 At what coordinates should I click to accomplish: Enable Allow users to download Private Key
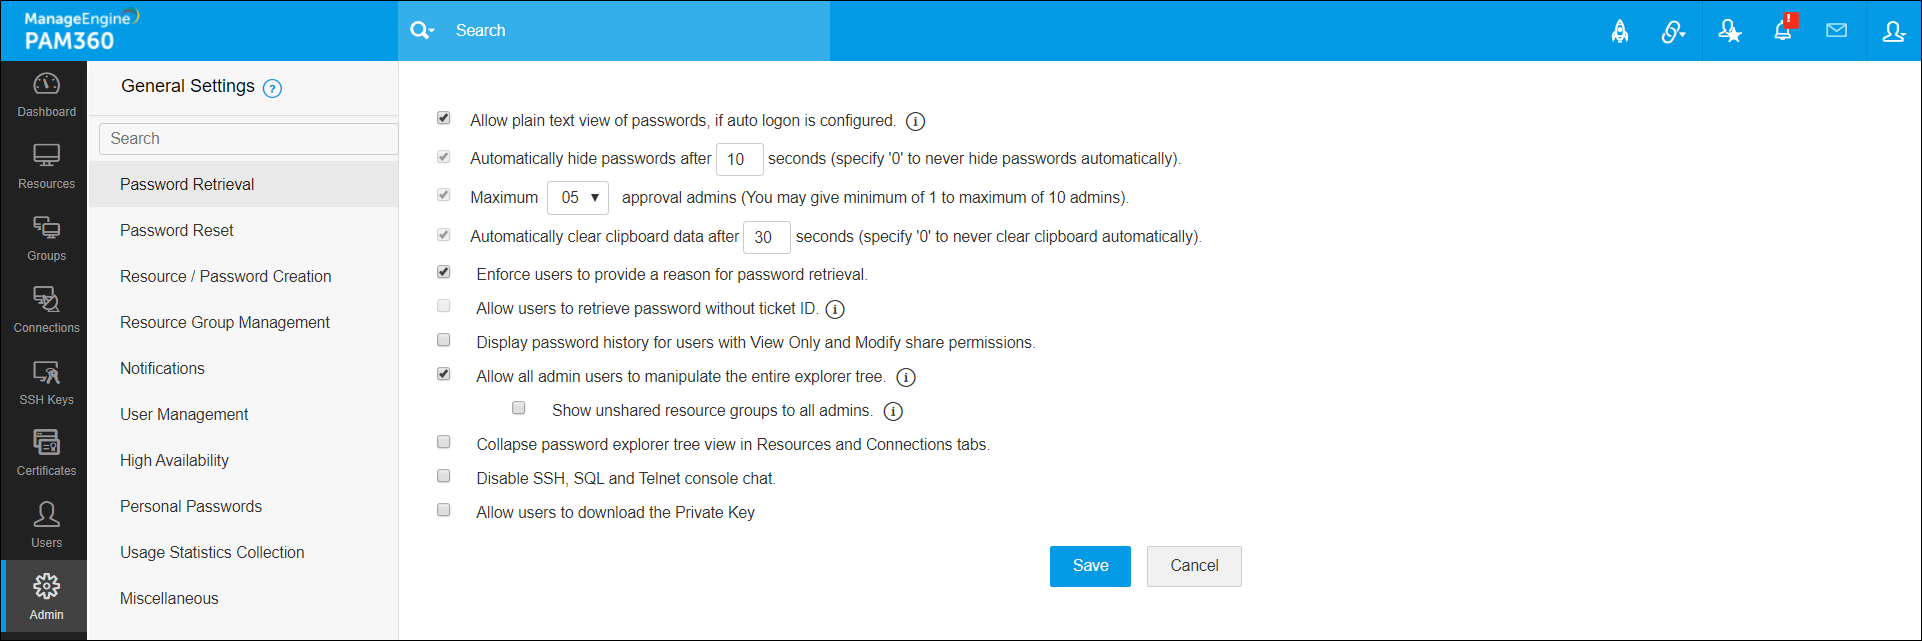[444, 510]
